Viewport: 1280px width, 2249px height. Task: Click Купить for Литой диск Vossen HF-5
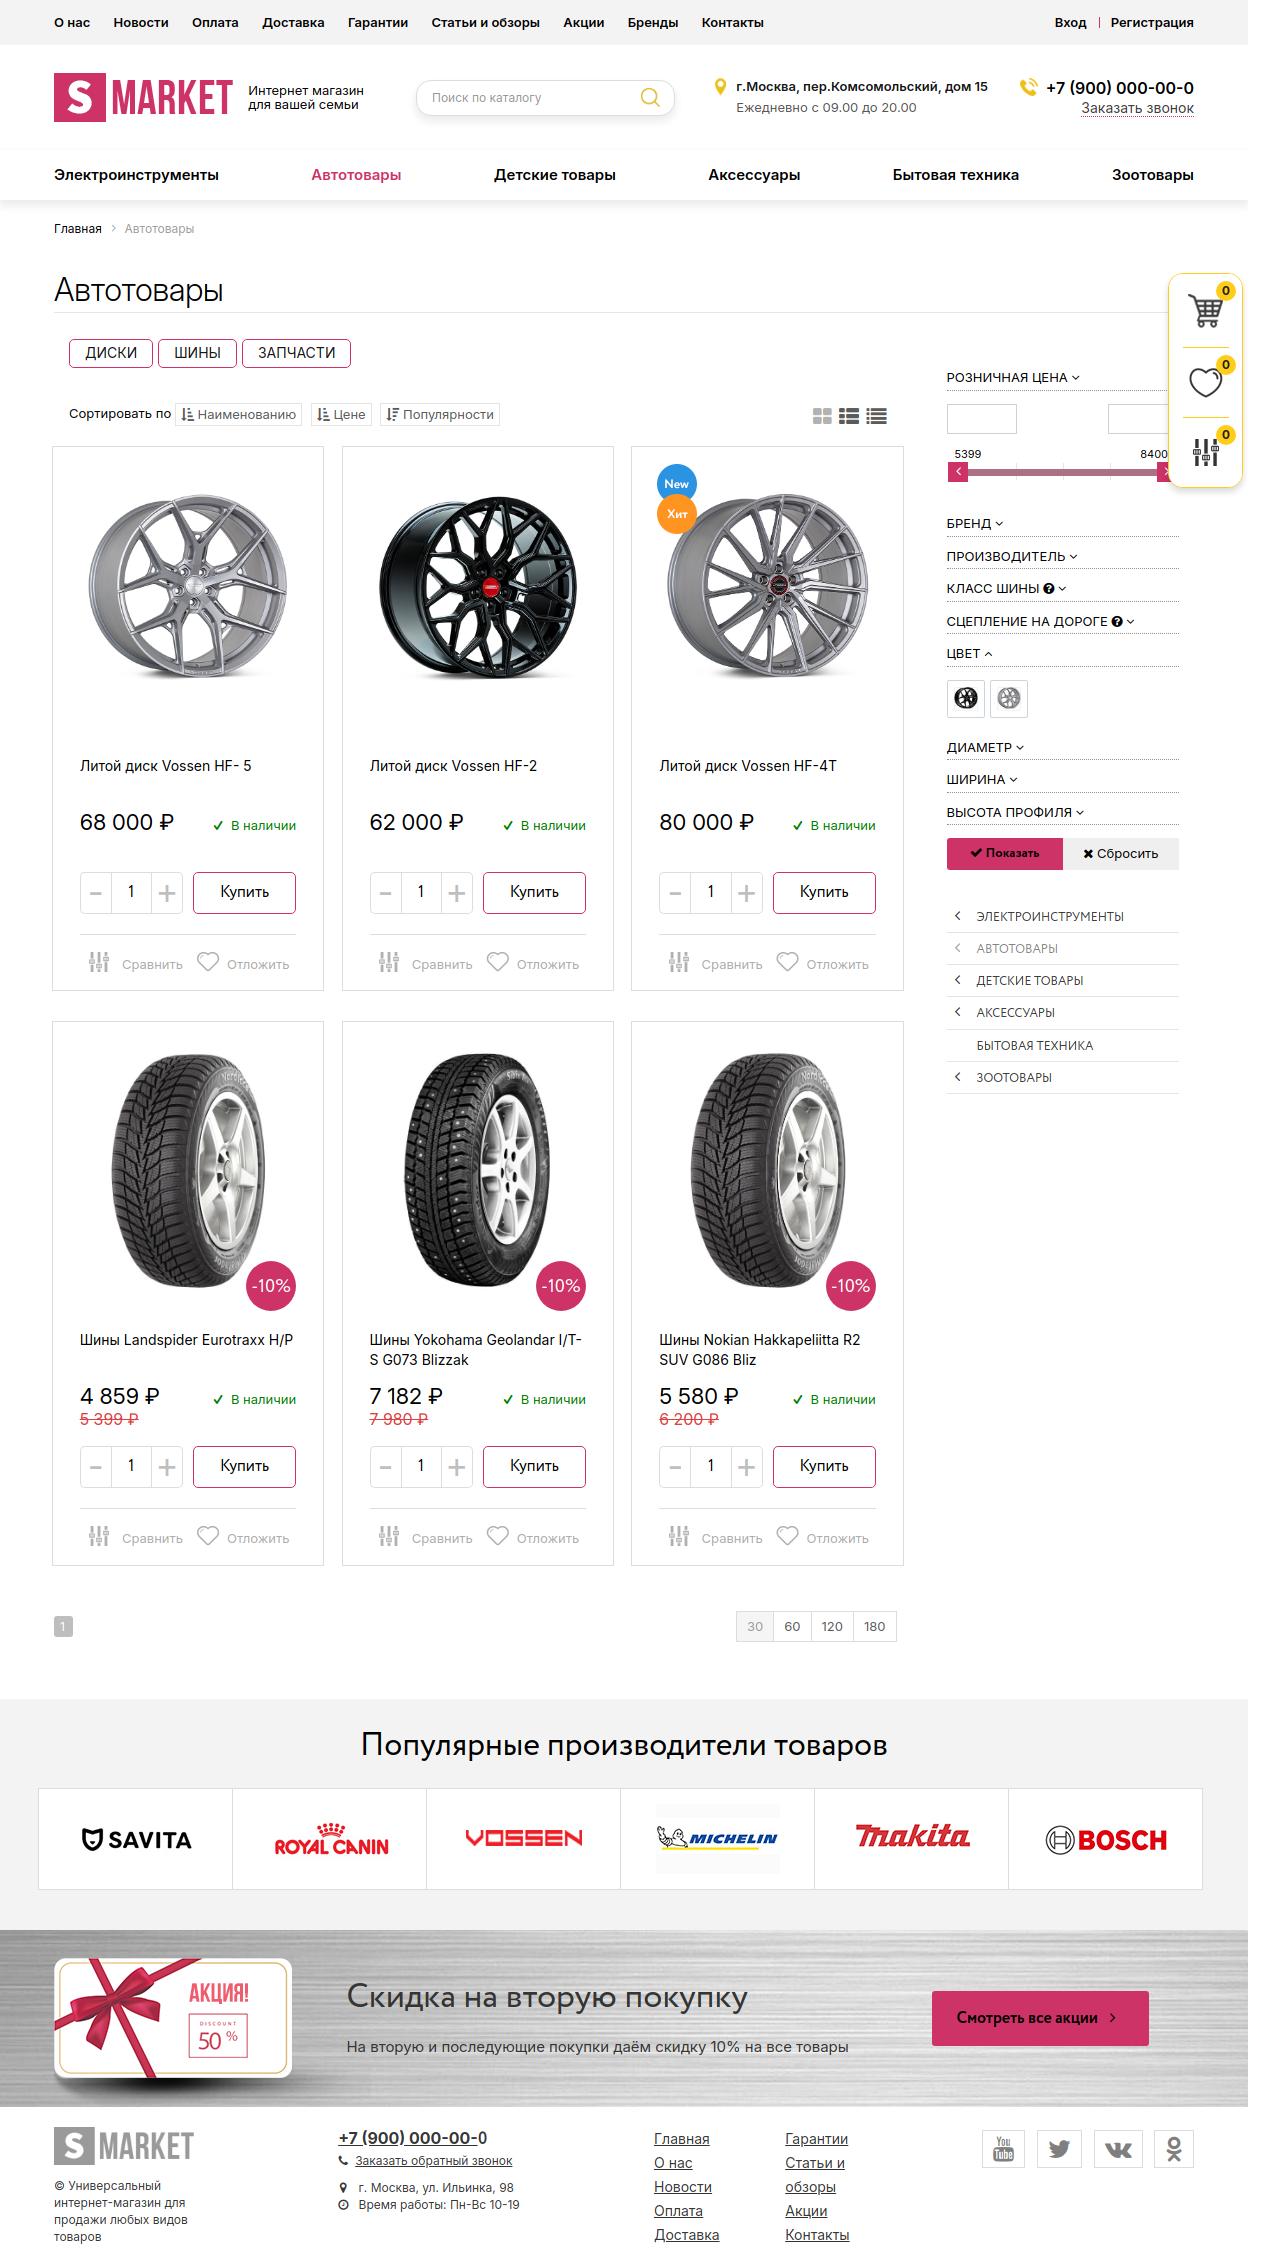coord(244,892)
